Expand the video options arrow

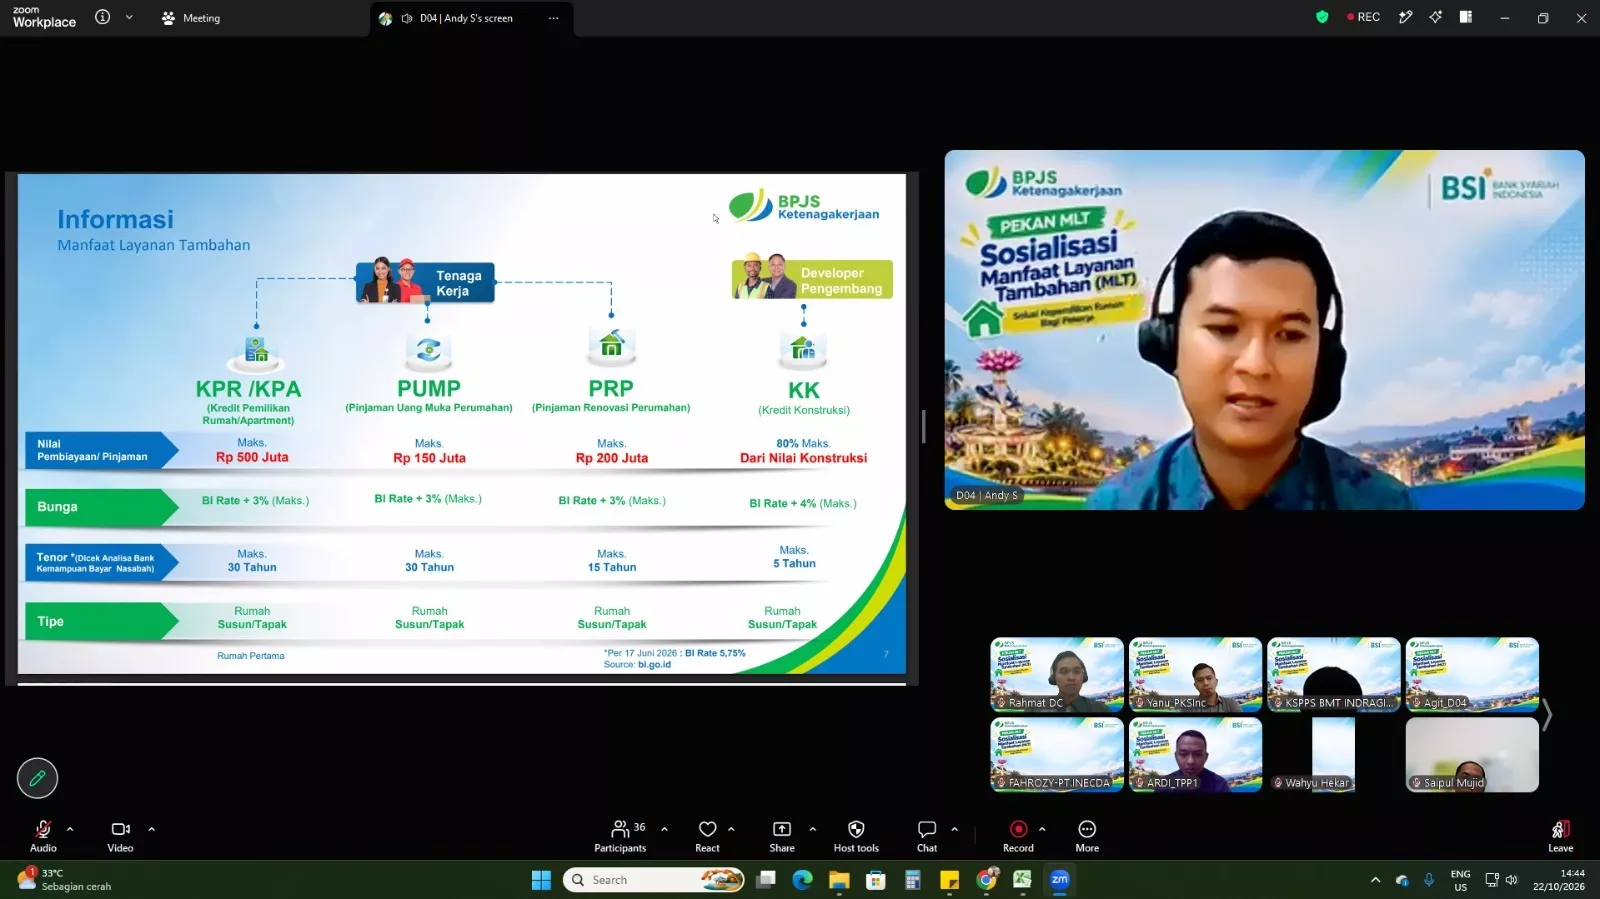tap(152, 829)
